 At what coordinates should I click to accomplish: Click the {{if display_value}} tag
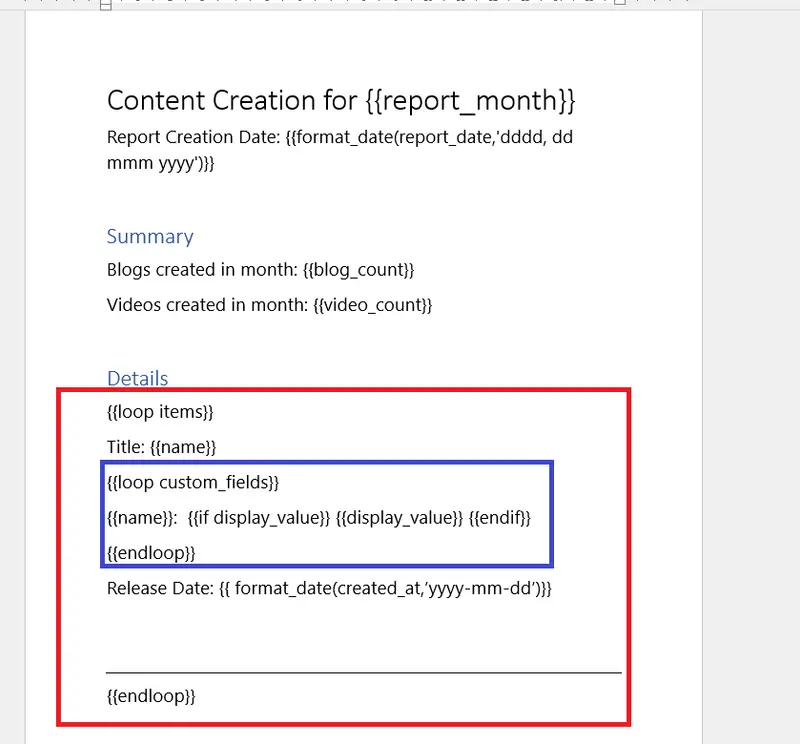point(259,518)
